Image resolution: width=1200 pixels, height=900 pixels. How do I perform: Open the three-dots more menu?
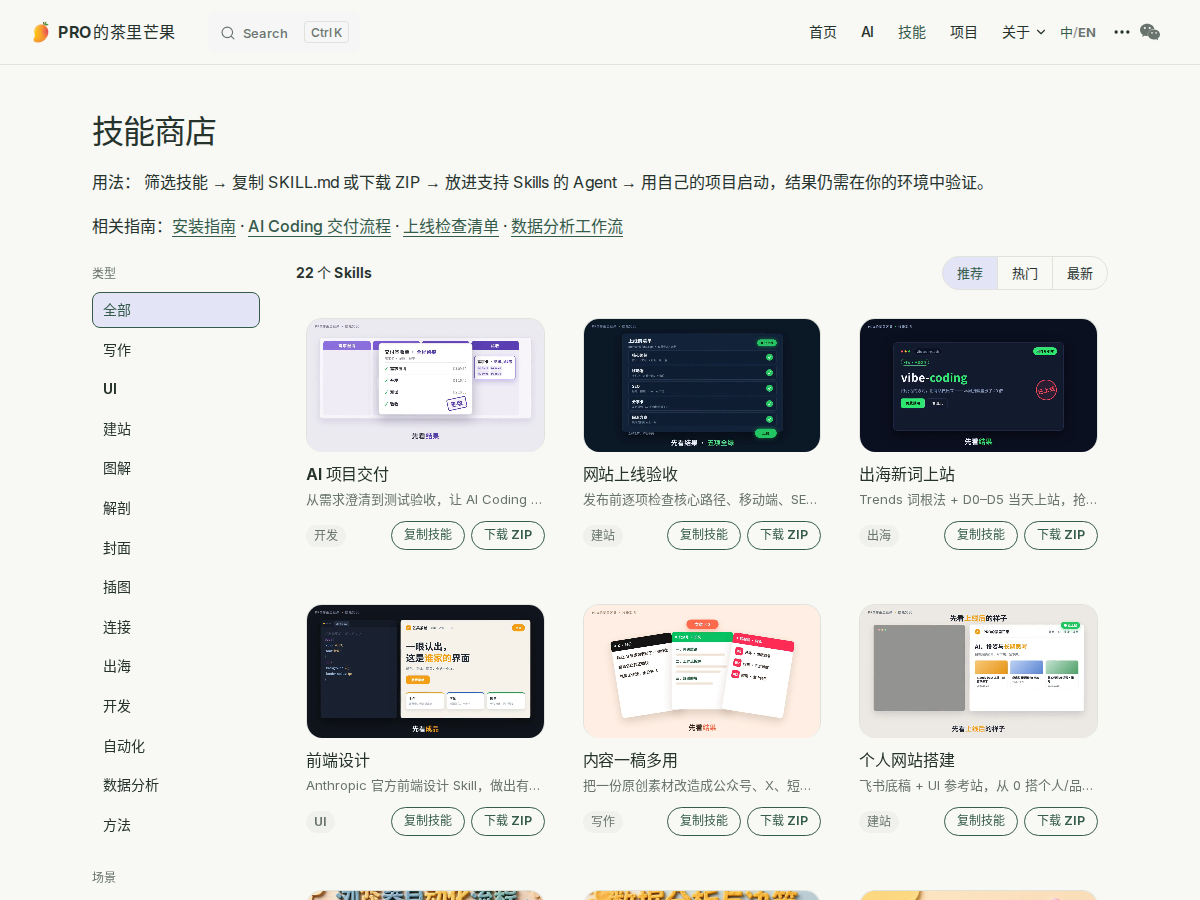point(1122,32)
